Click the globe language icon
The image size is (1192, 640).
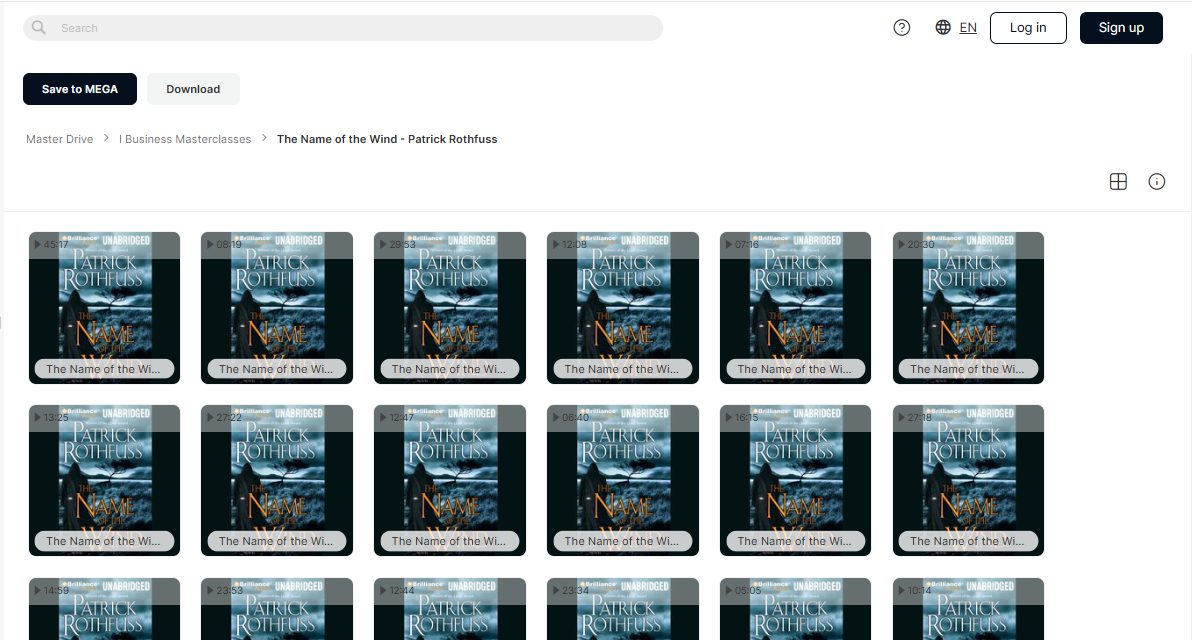tap(943, 27)
